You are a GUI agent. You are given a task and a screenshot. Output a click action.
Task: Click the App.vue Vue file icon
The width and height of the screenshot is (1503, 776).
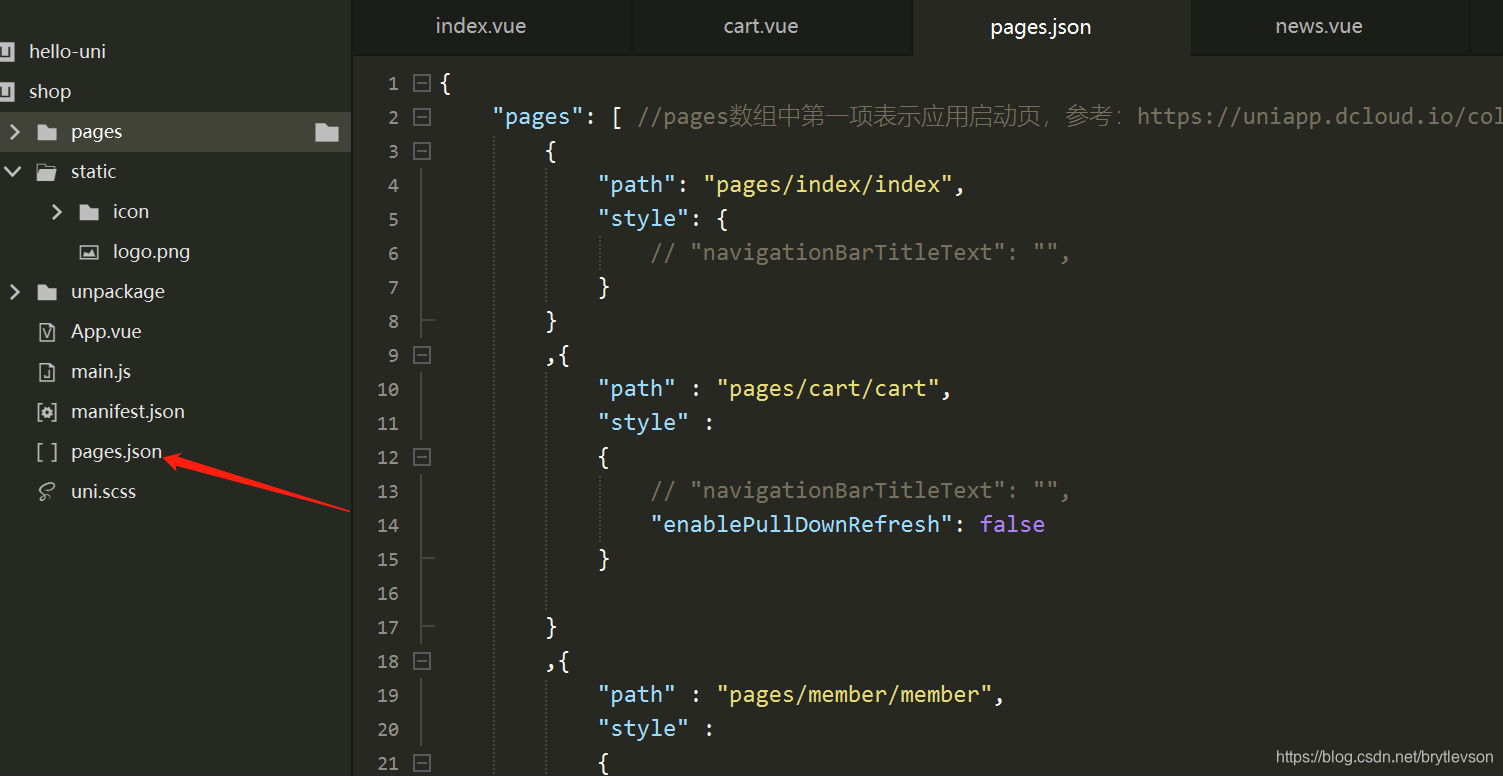click(x=47, y=332)
